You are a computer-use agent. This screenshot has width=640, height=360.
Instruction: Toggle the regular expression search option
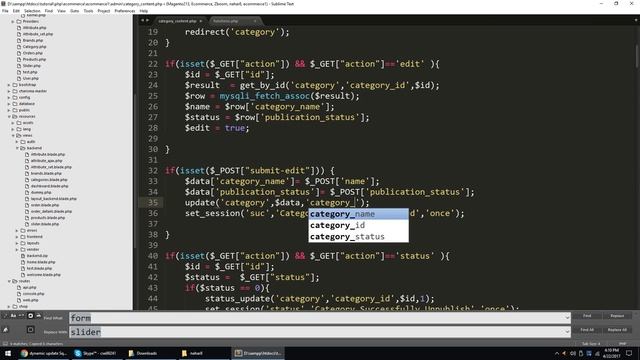(5, 316)
